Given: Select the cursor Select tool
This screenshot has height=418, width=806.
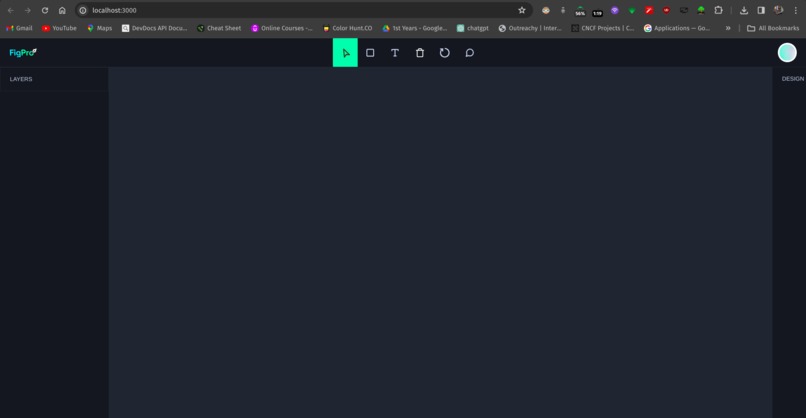Looking at the screenshot, I should [x=345, y=52].
